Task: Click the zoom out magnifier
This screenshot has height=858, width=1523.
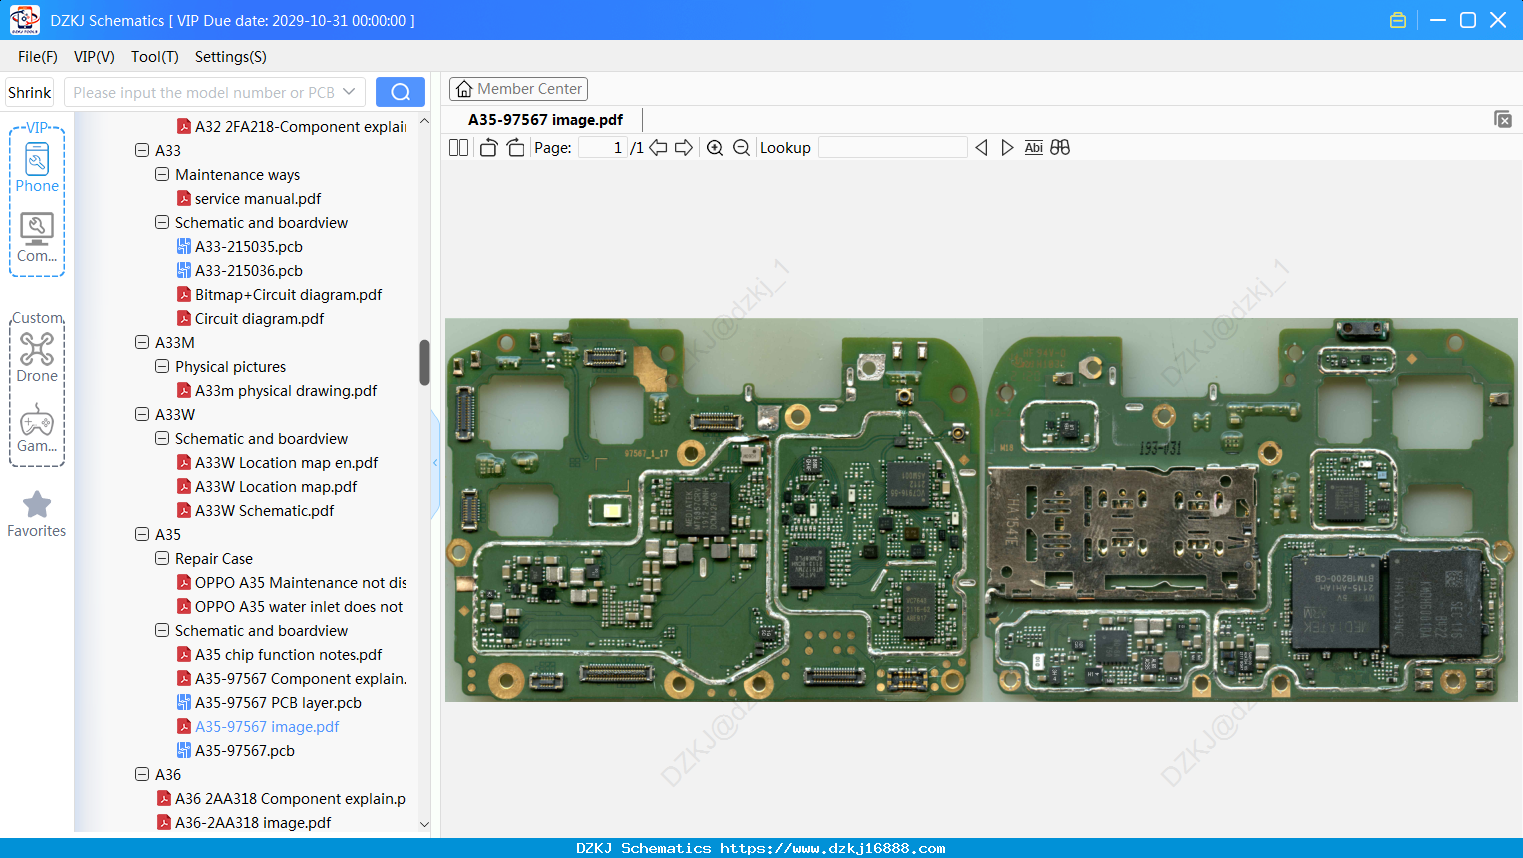Action: 741,148
